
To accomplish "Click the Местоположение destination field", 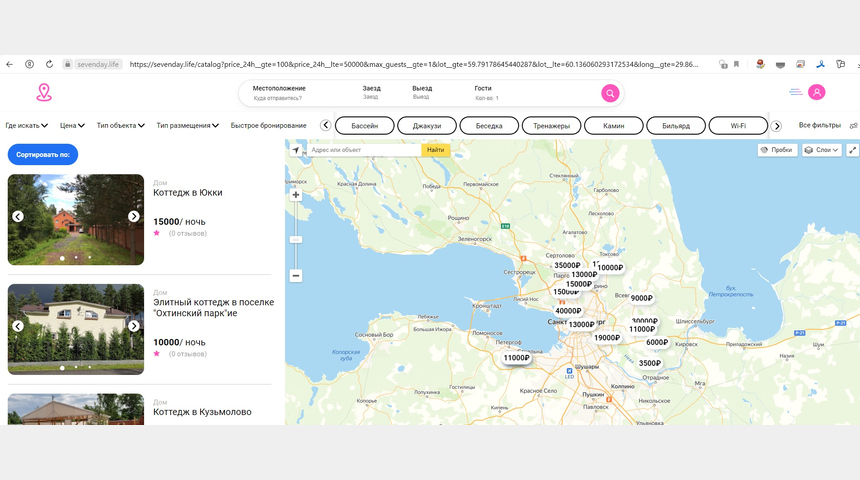I will [x=279, y=93].
